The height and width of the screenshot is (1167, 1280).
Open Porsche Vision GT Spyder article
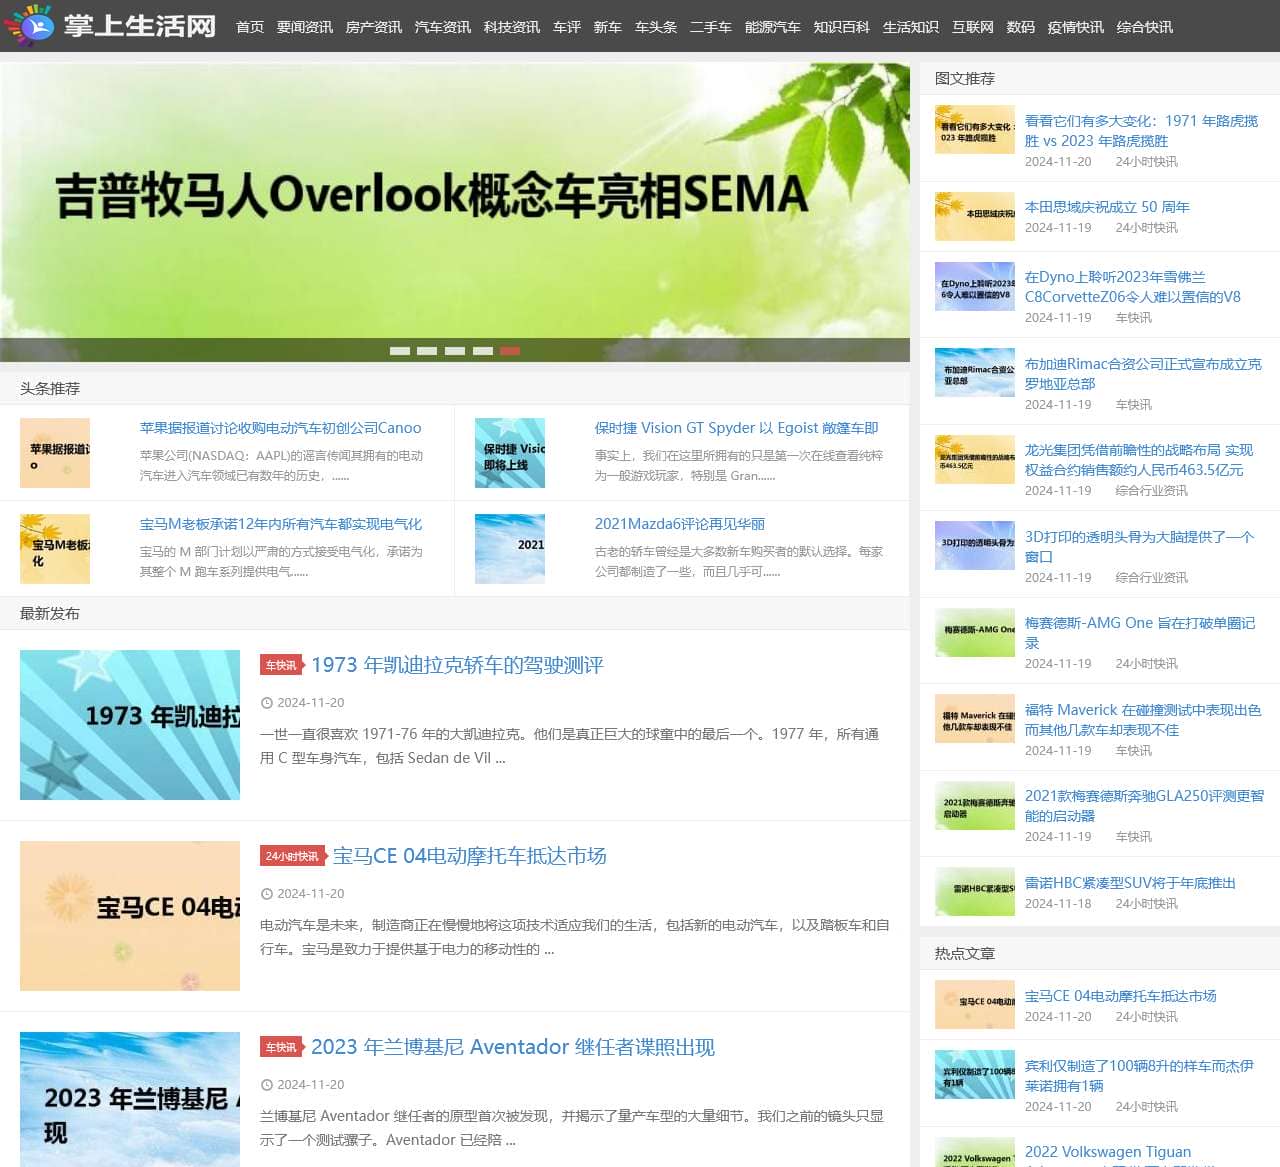737,428
